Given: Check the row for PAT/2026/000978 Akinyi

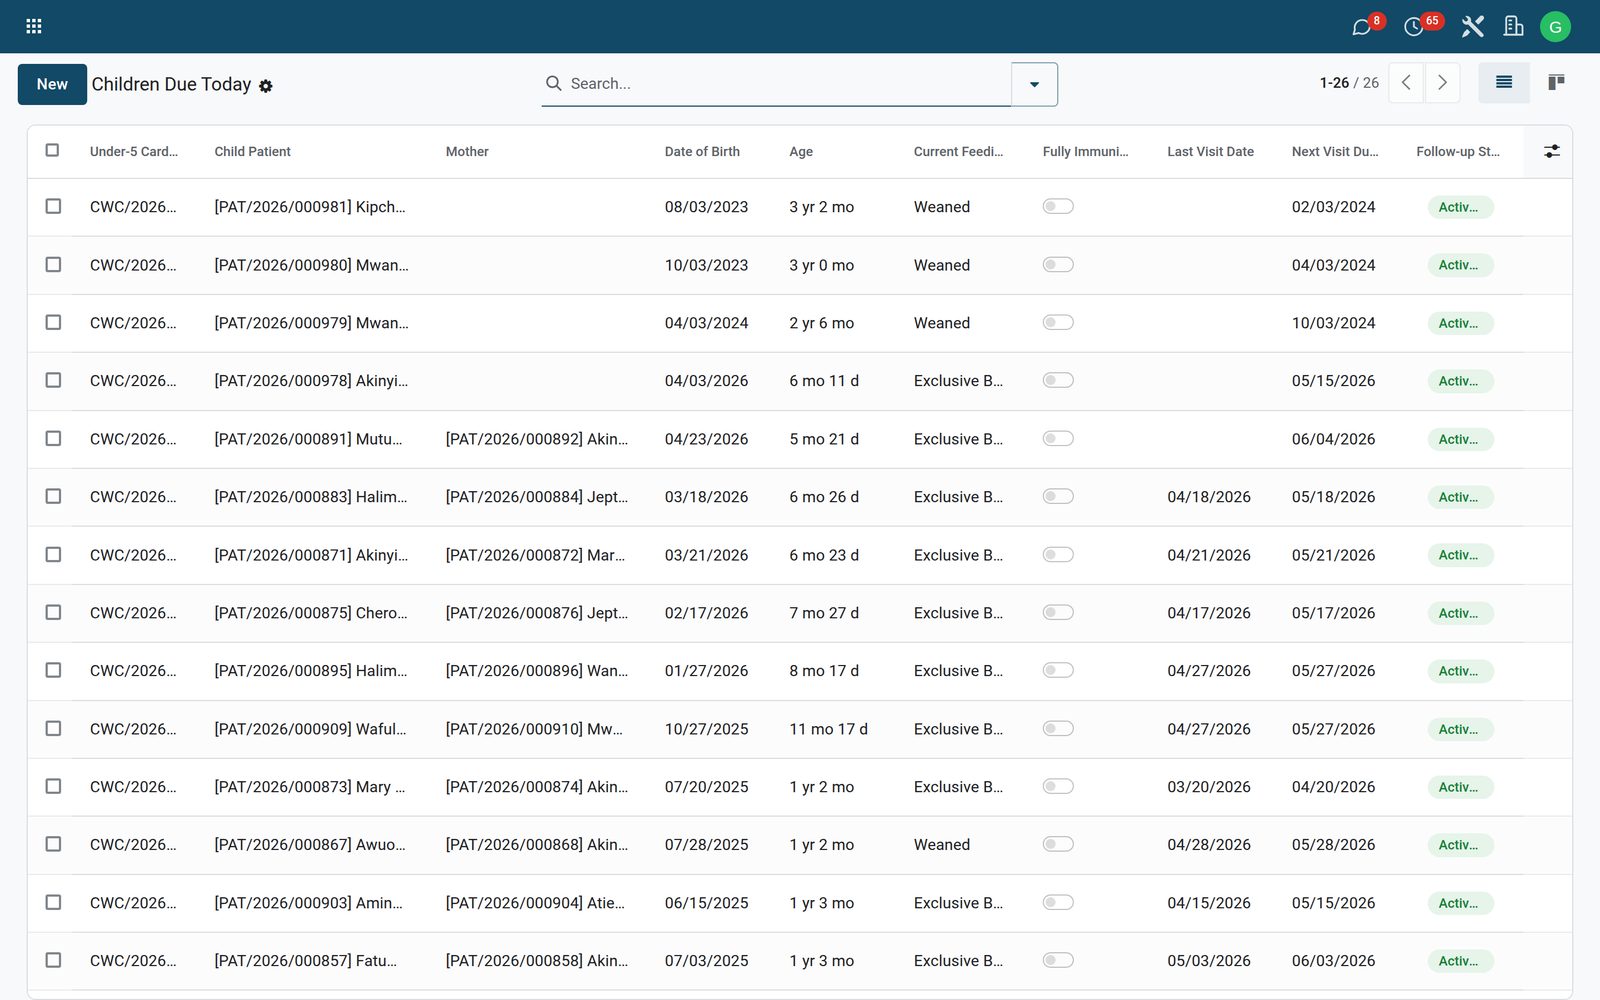Looking at the screenshot, I should (x=53, y=380).
